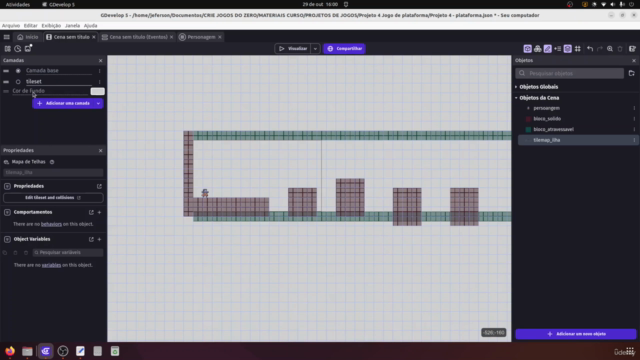Open instances list toolbar icon
This screenshot has height=360, width=640.
[558, 49]
